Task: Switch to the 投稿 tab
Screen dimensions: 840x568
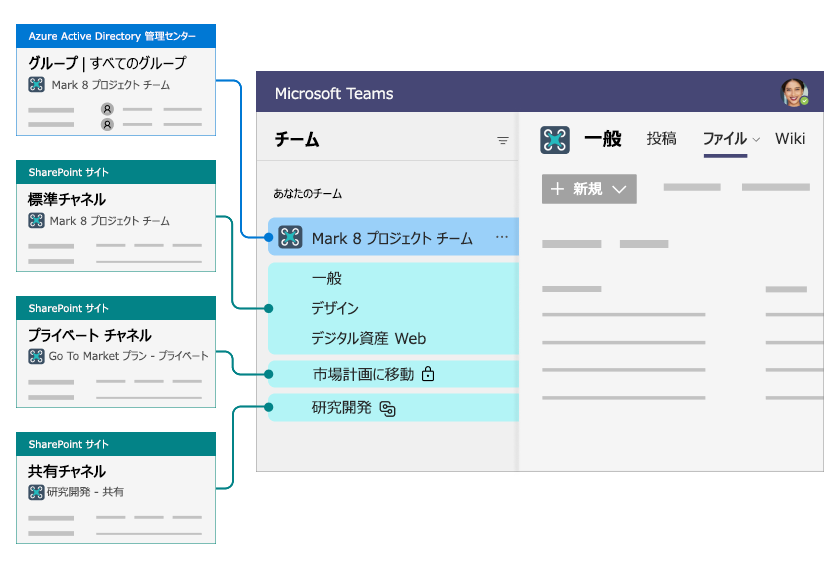Action: click(x=661, y=139)
